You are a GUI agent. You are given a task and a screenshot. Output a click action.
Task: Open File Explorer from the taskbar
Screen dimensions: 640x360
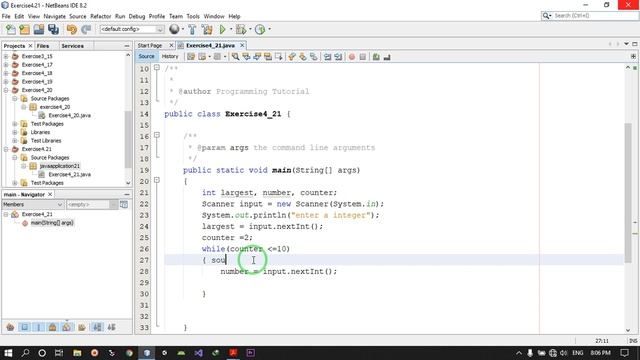point(77,353)
